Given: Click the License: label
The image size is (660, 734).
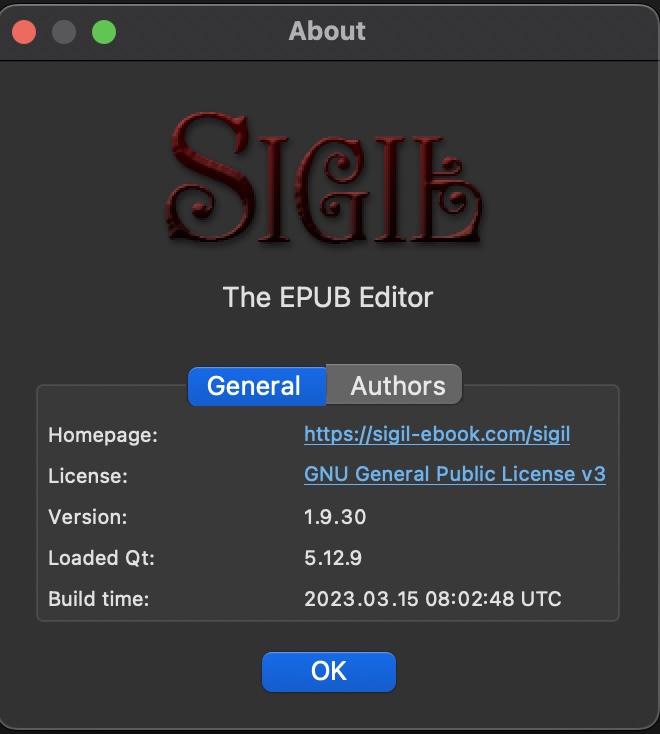Looking at the screenshot, I should point(88,476).
